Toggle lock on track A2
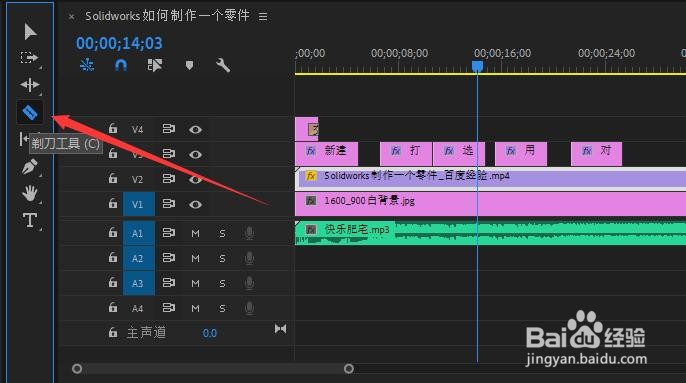Screen dimensions: 686x383 [x=113, y=258]
